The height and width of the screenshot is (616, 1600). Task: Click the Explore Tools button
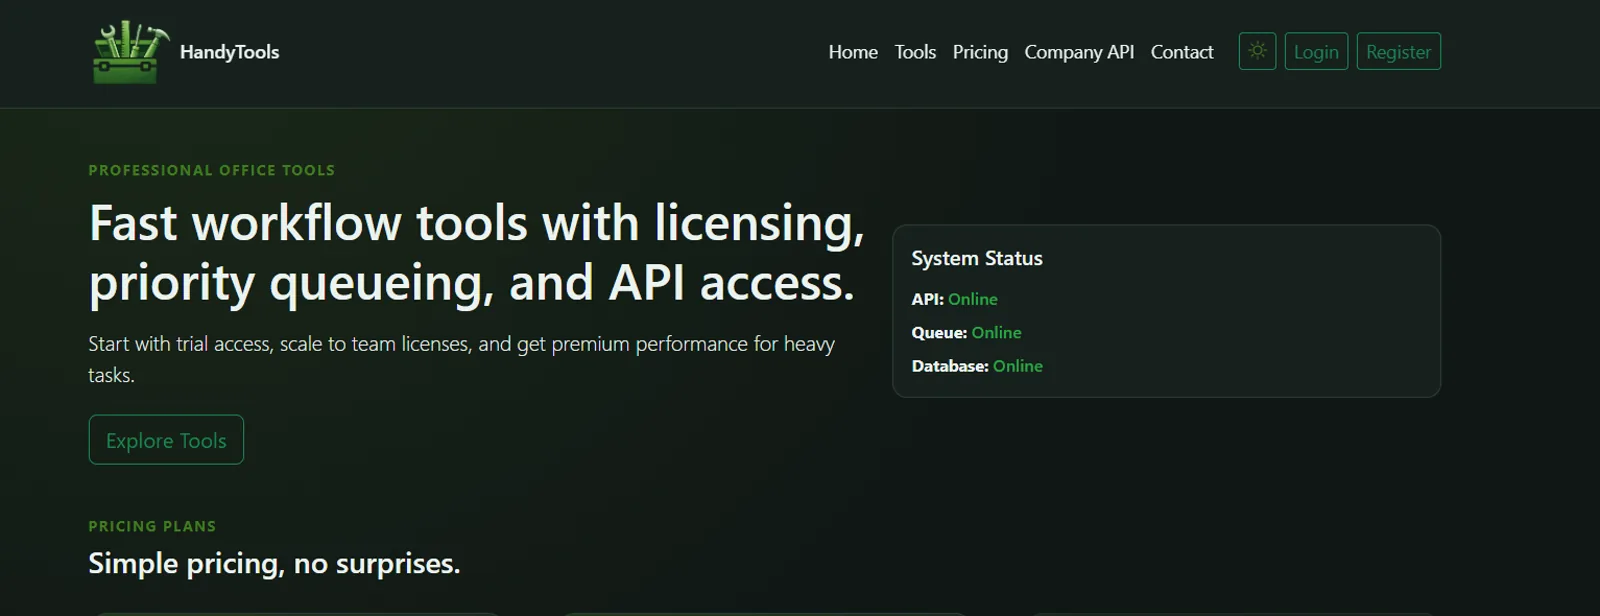click(x=166, y=440)
